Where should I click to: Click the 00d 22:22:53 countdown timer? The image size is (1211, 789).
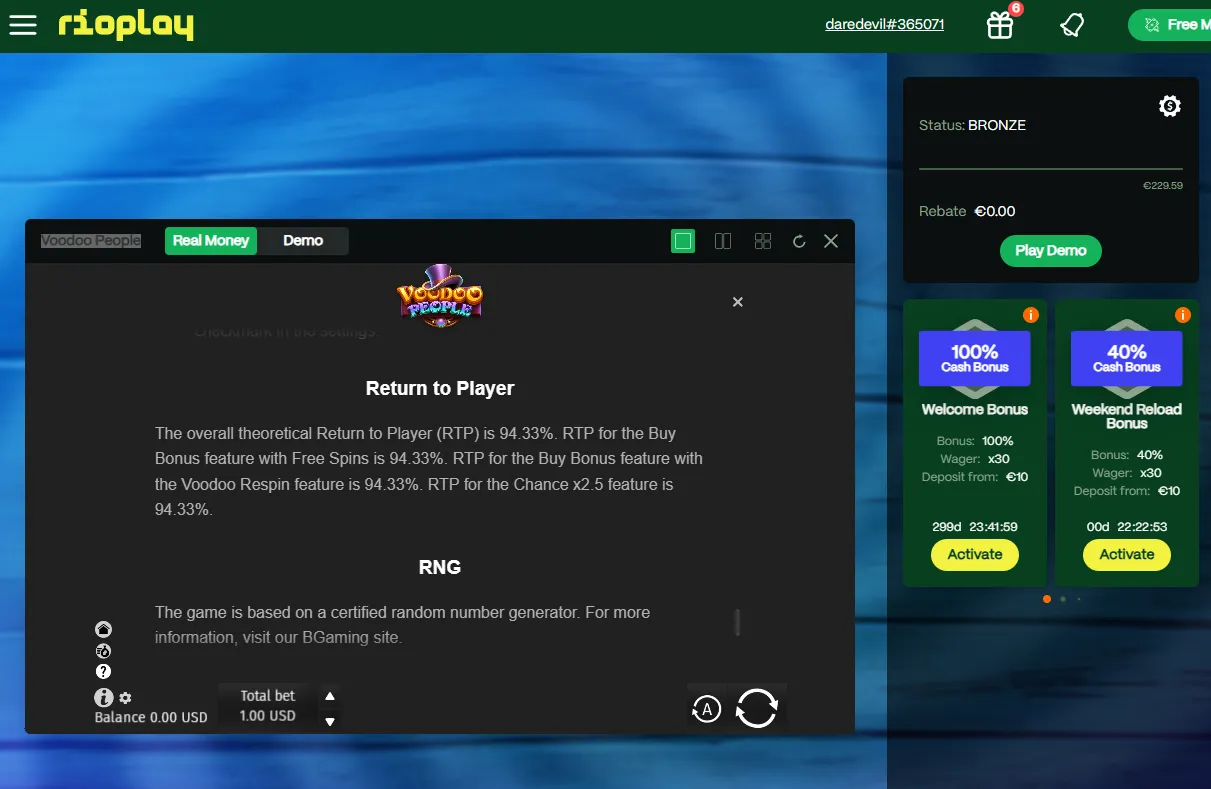[1127, 527]
